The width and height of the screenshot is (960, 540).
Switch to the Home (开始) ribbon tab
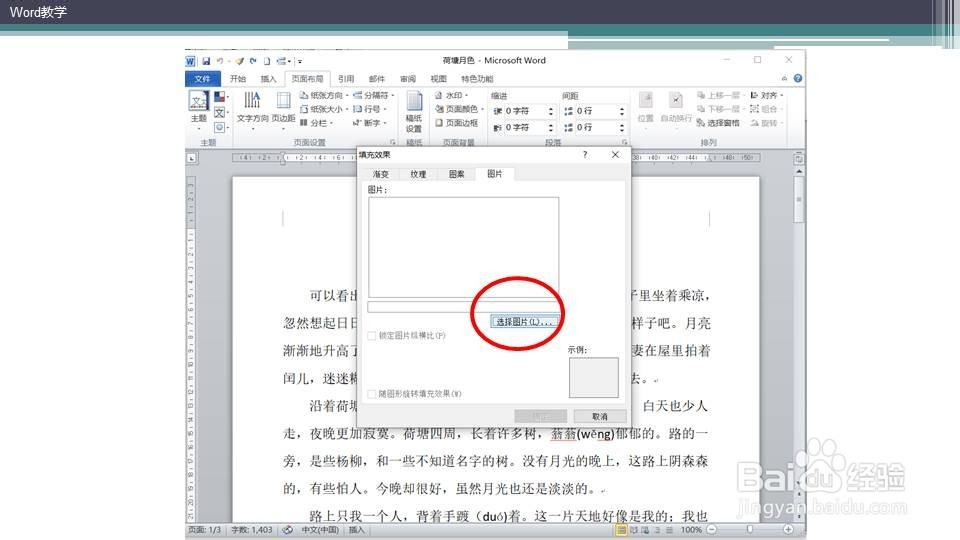238,79
